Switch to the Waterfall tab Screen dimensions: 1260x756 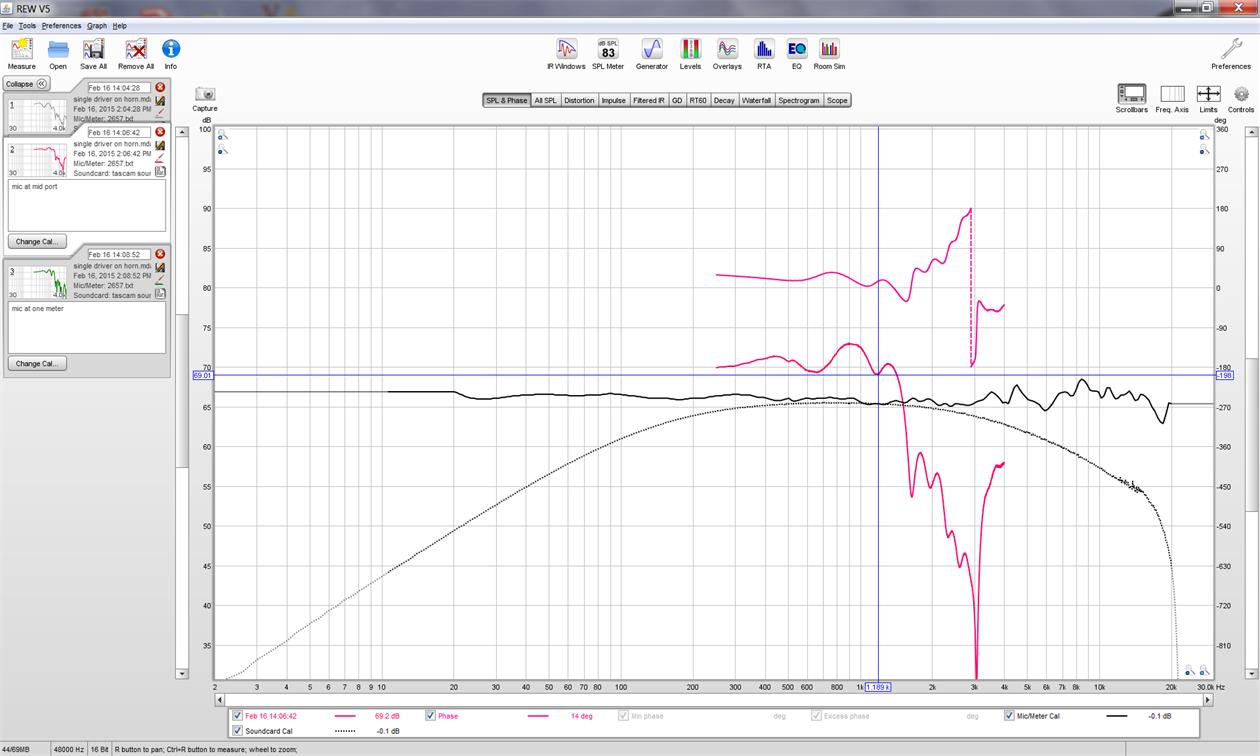tap(756, 101)
